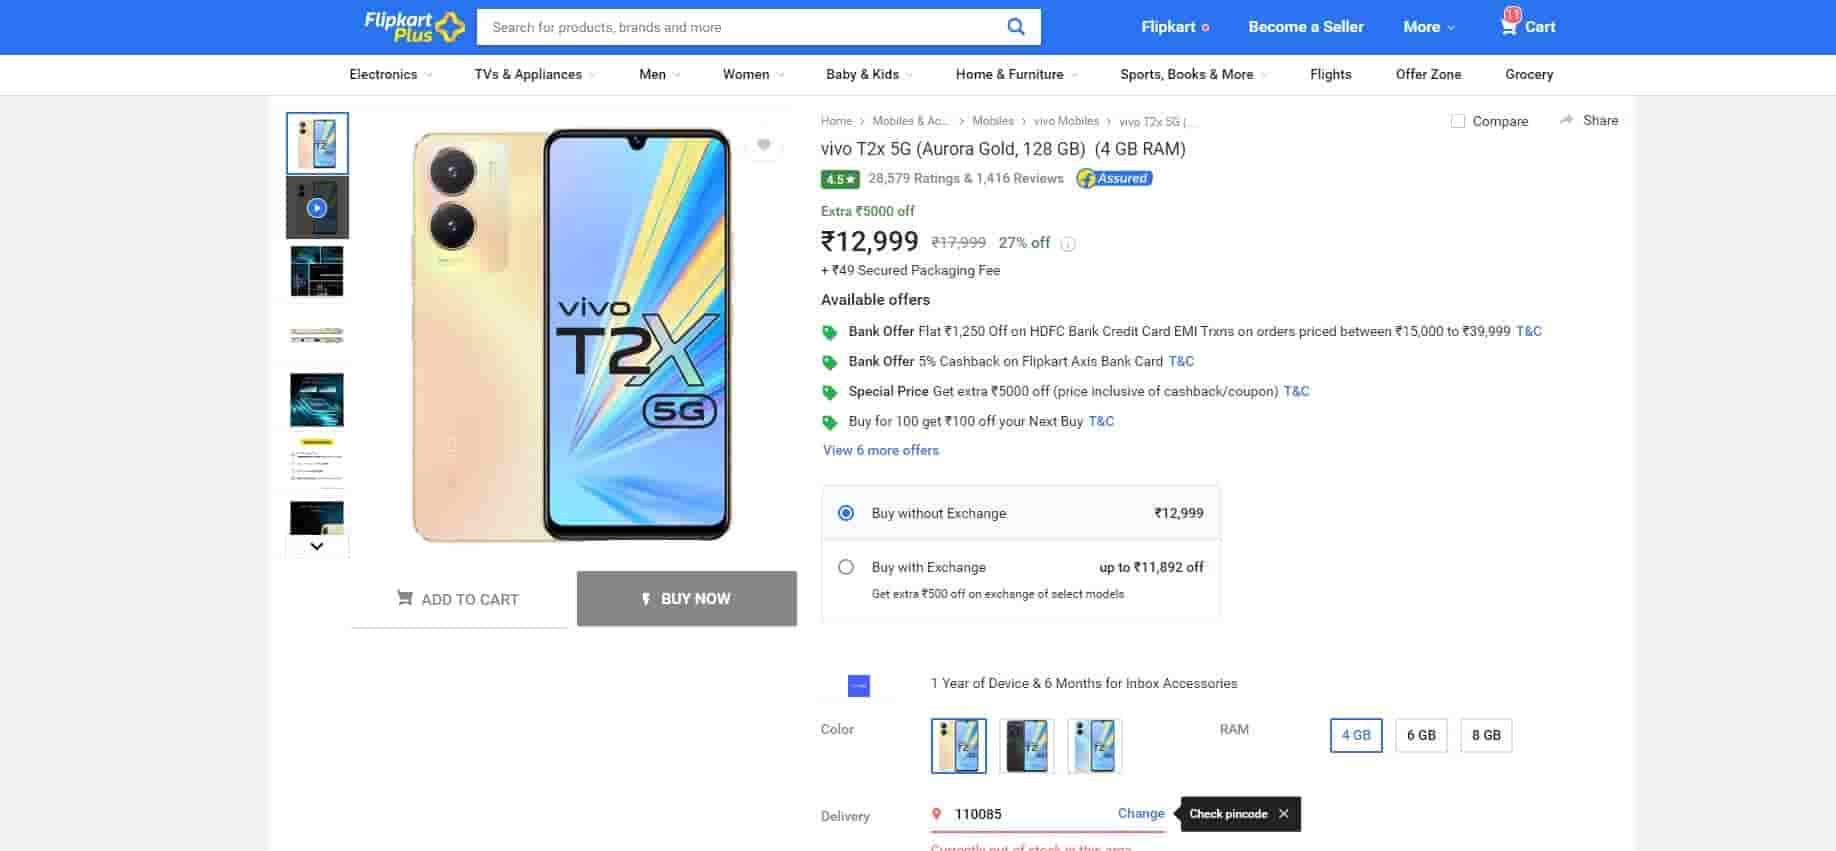The height and width of the screenshot is (851, 1836).
Task: Click the price info icon
Action: (x=1068, y=244)
